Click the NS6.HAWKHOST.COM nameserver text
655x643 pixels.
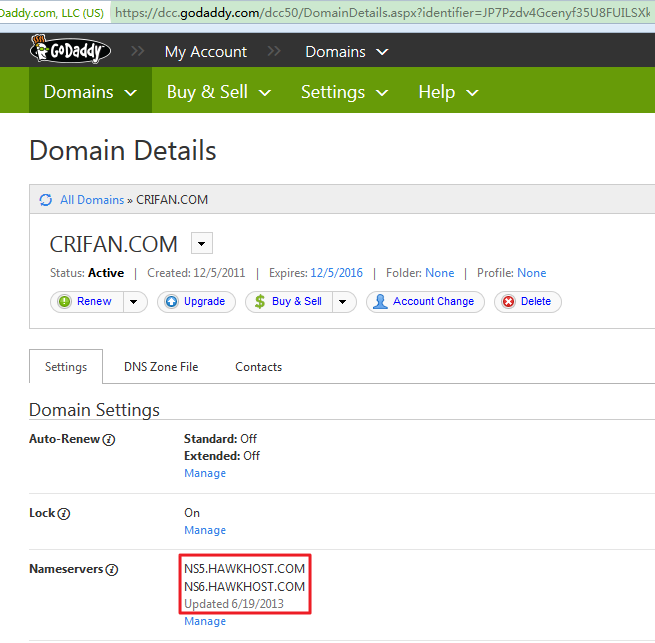[244, 587]
